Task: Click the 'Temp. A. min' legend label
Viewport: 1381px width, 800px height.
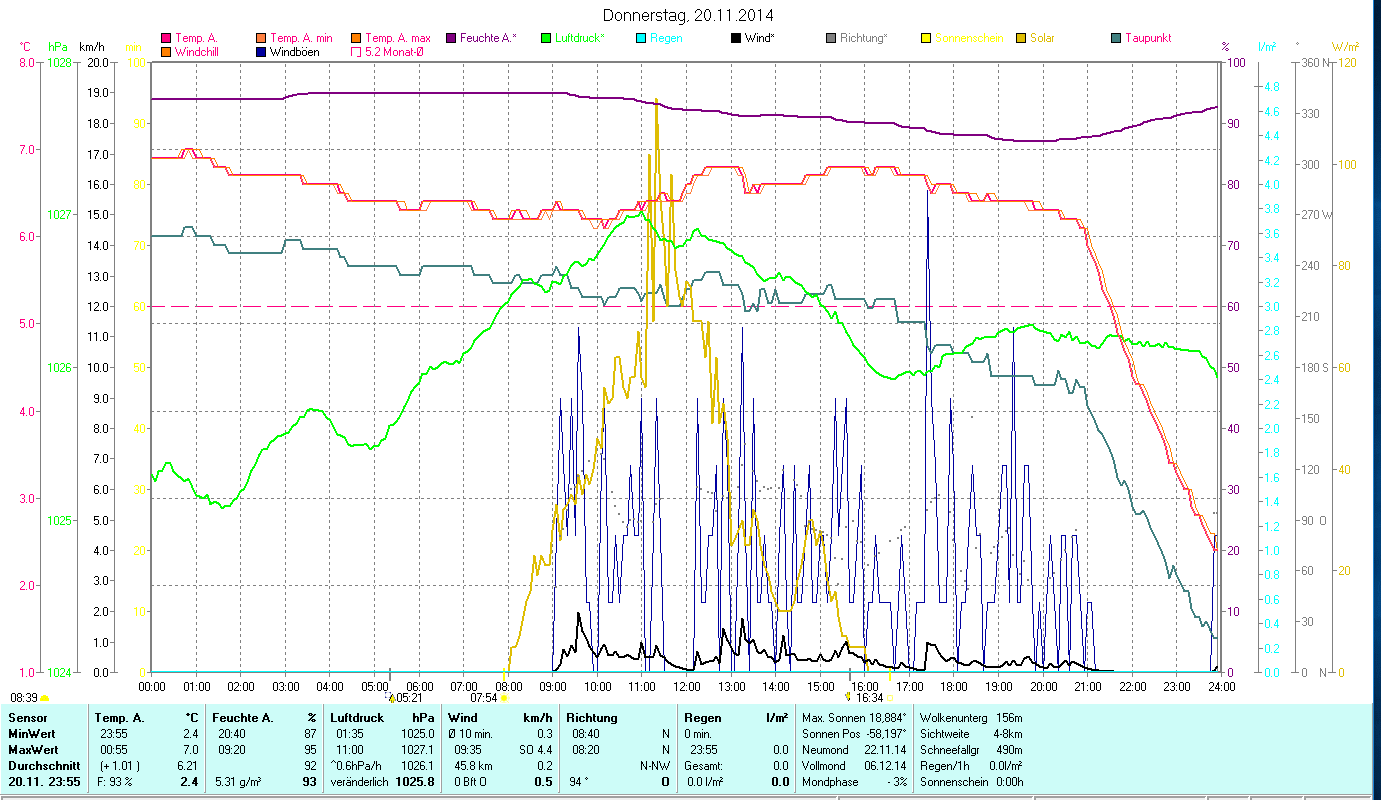Action: 301,39
